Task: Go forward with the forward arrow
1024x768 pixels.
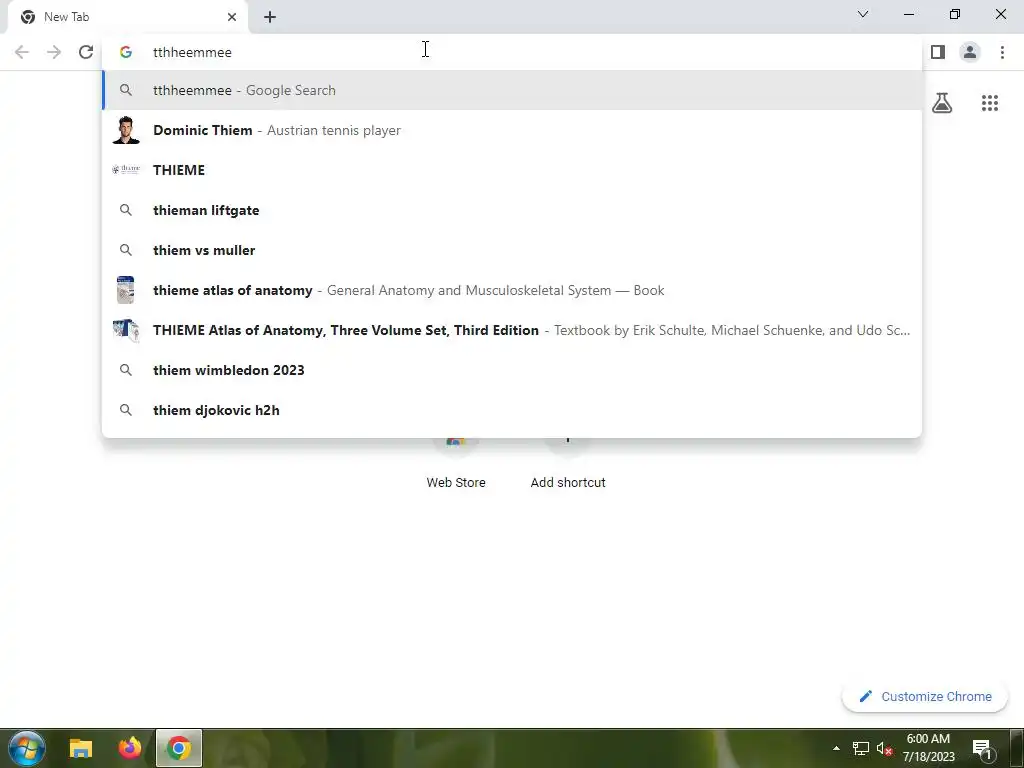Action: click(54, 52)
